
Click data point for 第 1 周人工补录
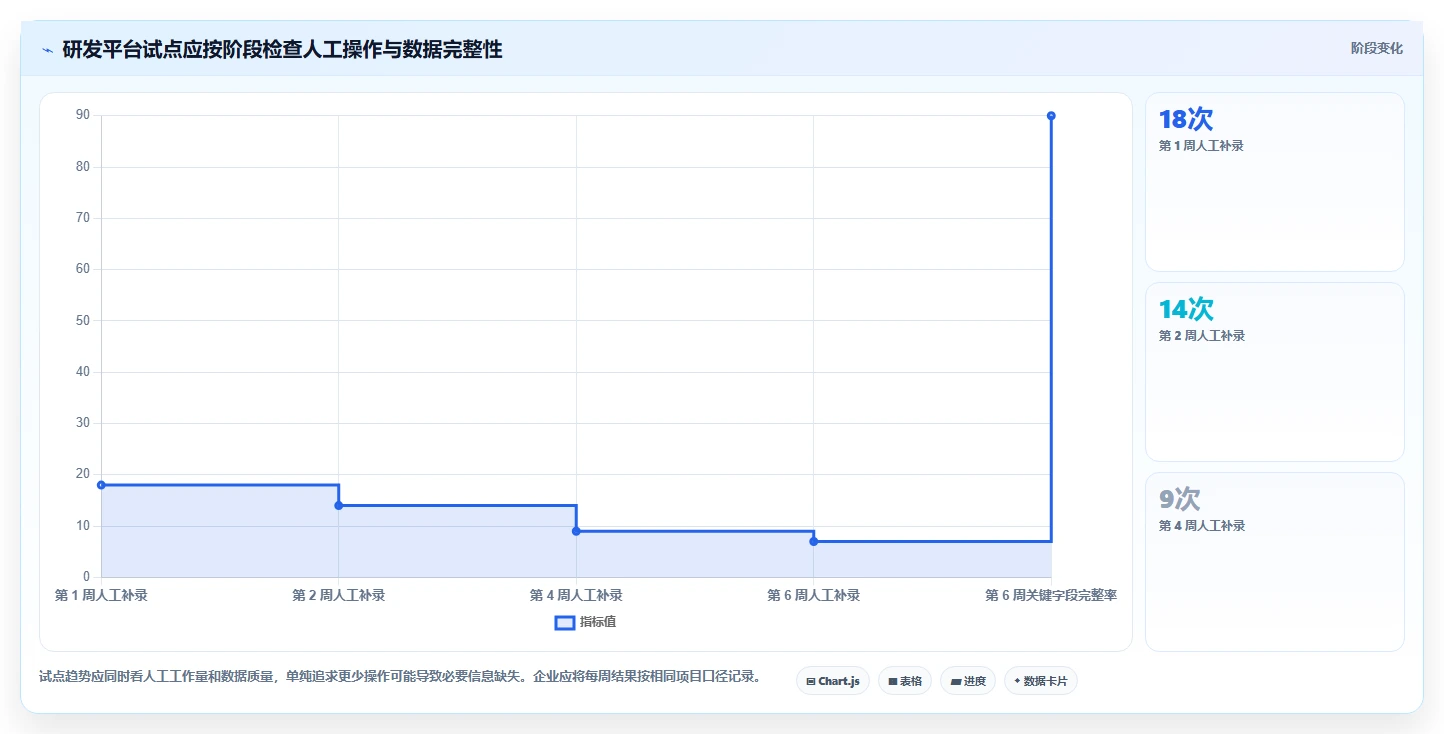(101, 485)
